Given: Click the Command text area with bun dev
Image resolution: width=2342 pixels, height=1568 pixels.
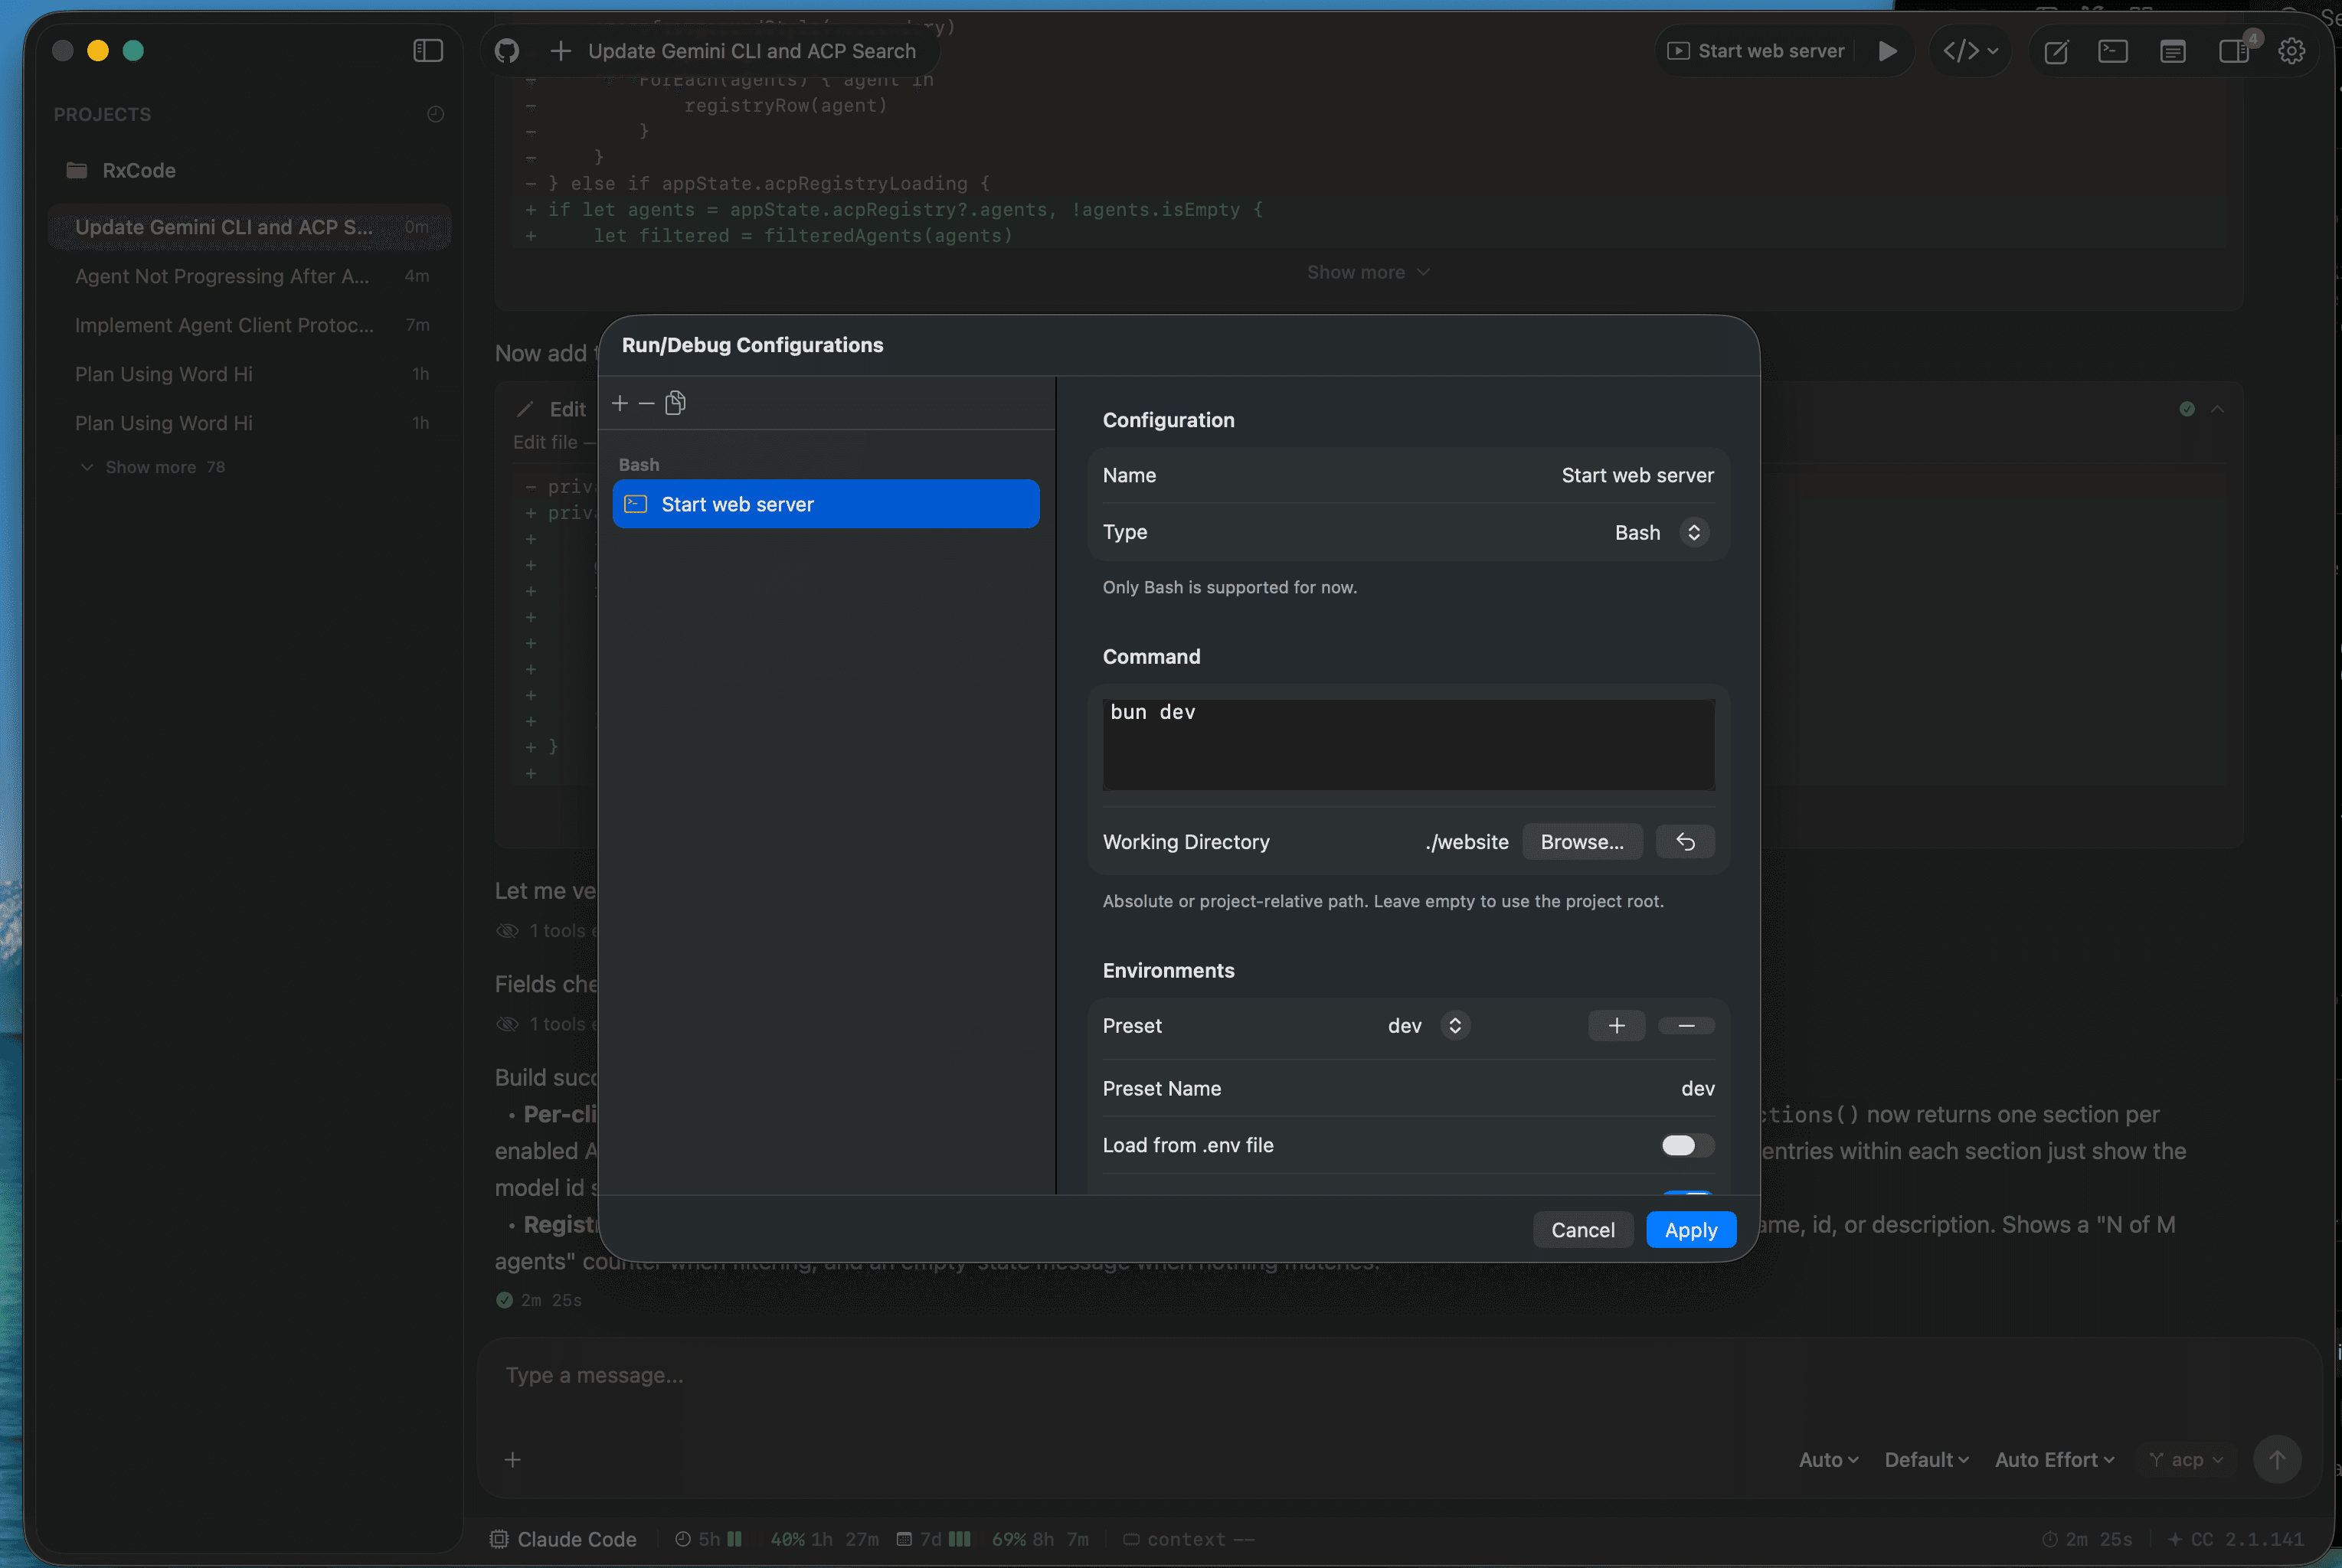Looking at the screenshot, I should click(1408, 744).
